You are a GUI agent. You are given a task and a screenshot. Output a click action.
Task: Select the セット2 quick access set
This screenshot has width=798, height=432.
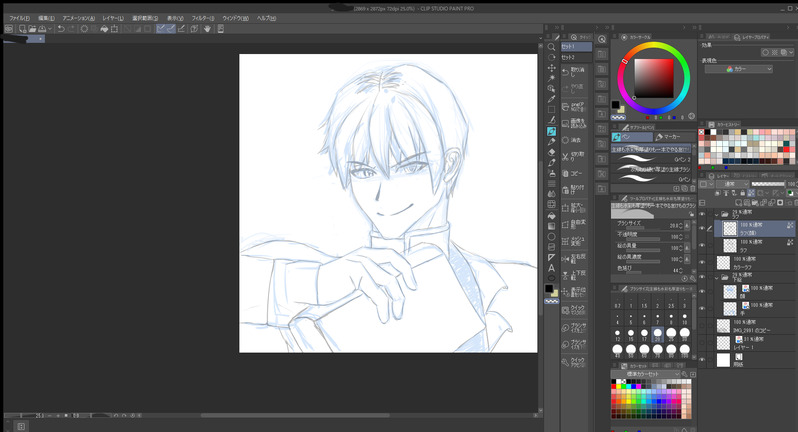point(576,57)
